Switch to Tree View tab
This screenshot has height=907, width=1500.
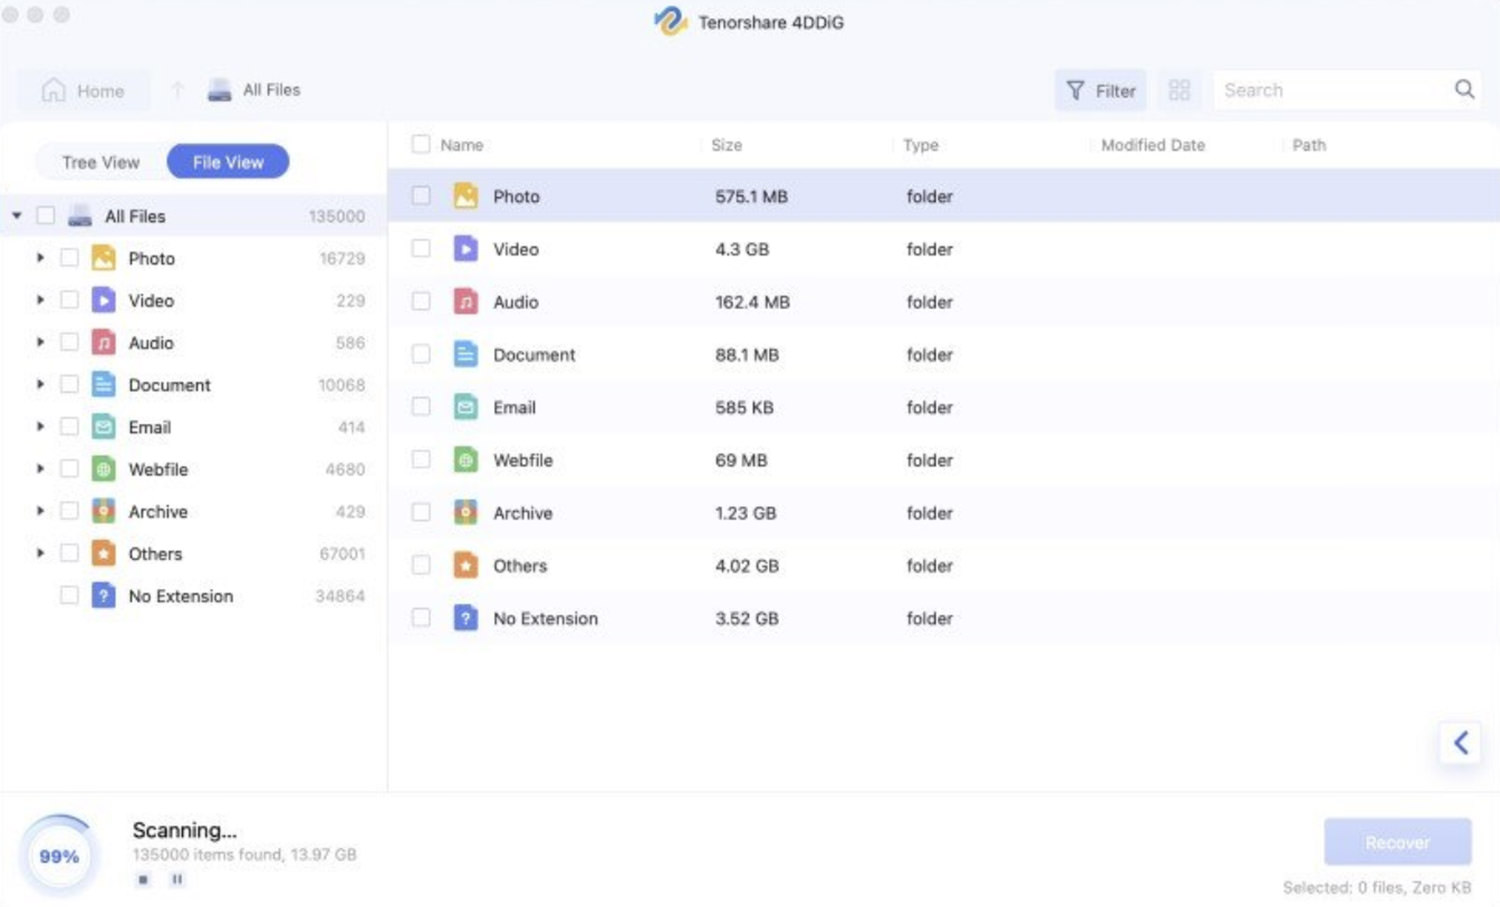click(101, 162)
